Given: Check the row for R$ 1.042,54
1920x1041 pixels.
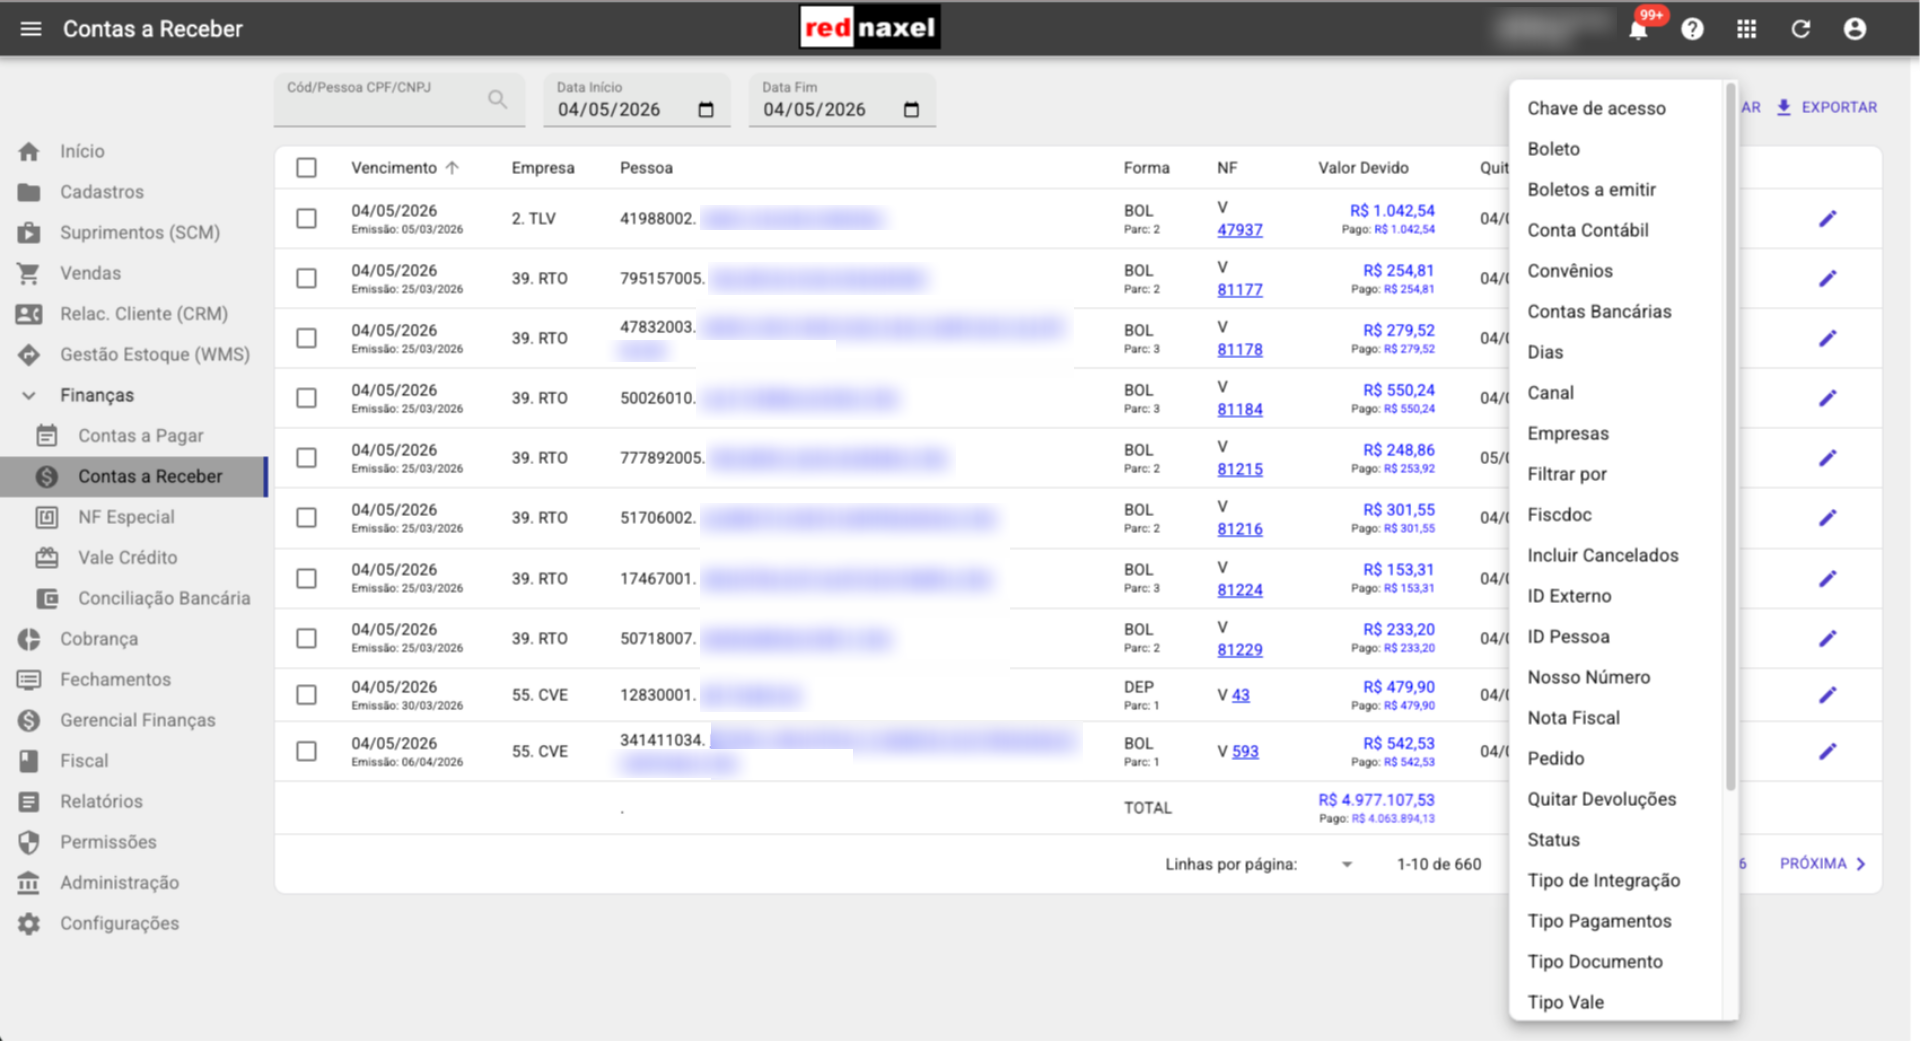Looking at the screenshot, I should pos(306,219).
